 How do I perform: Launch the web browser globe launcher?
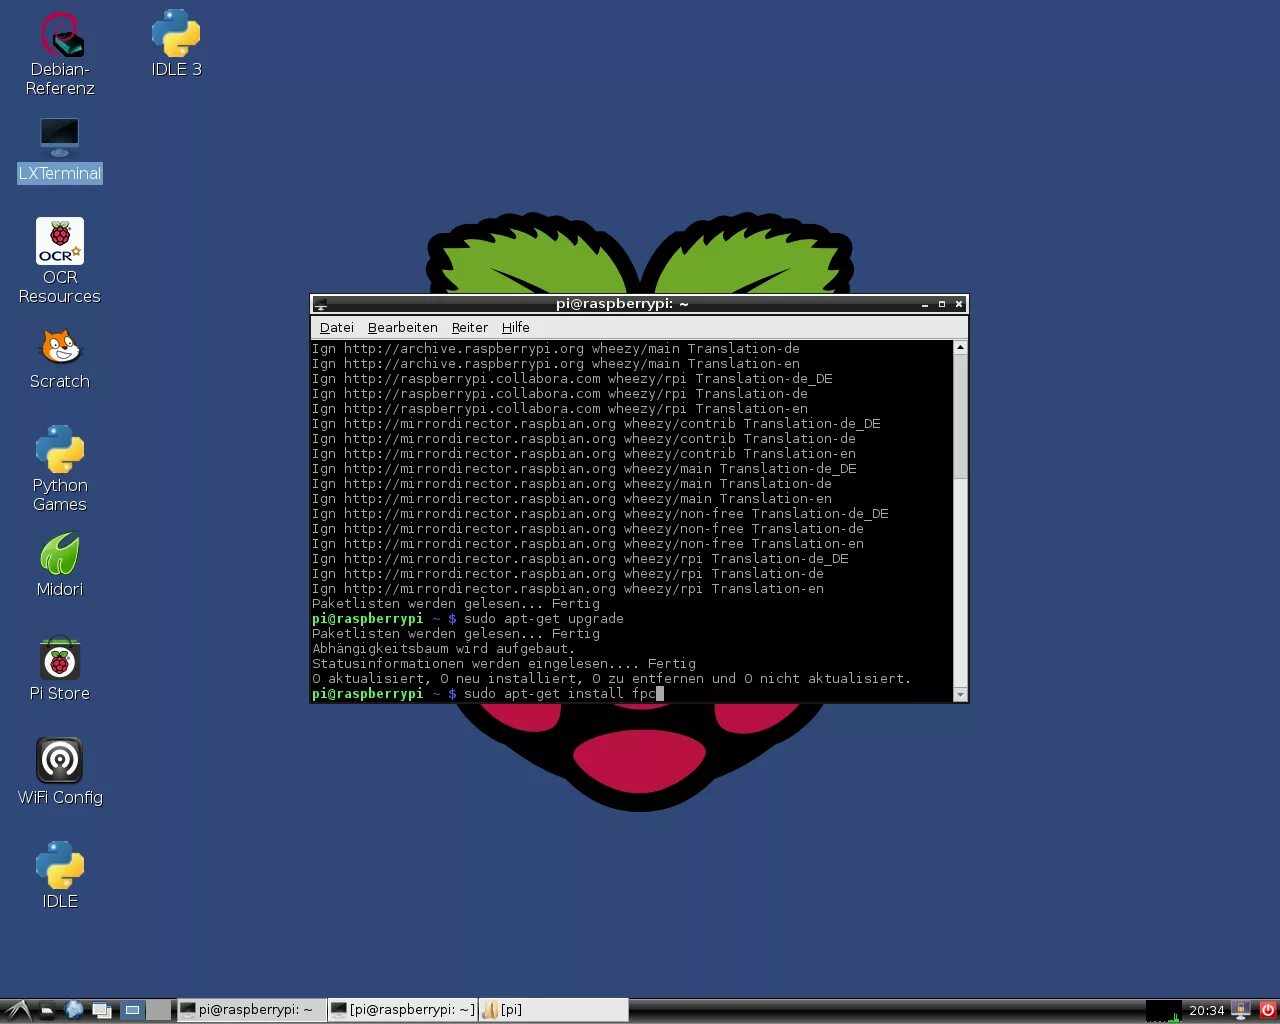tap(74, 1010)
